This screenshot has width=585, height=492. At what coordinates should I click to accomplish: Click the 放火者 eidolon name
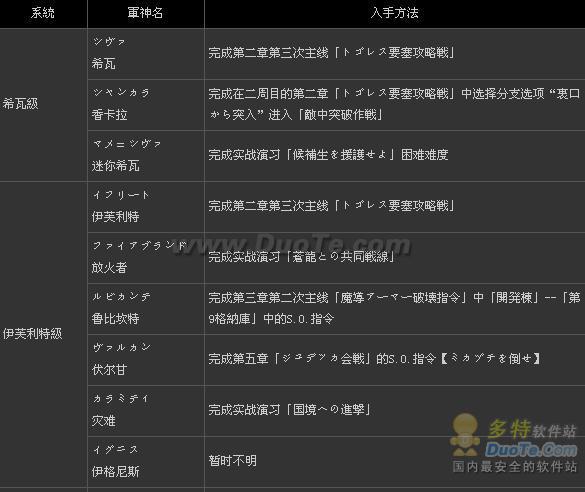click(110, 267)
